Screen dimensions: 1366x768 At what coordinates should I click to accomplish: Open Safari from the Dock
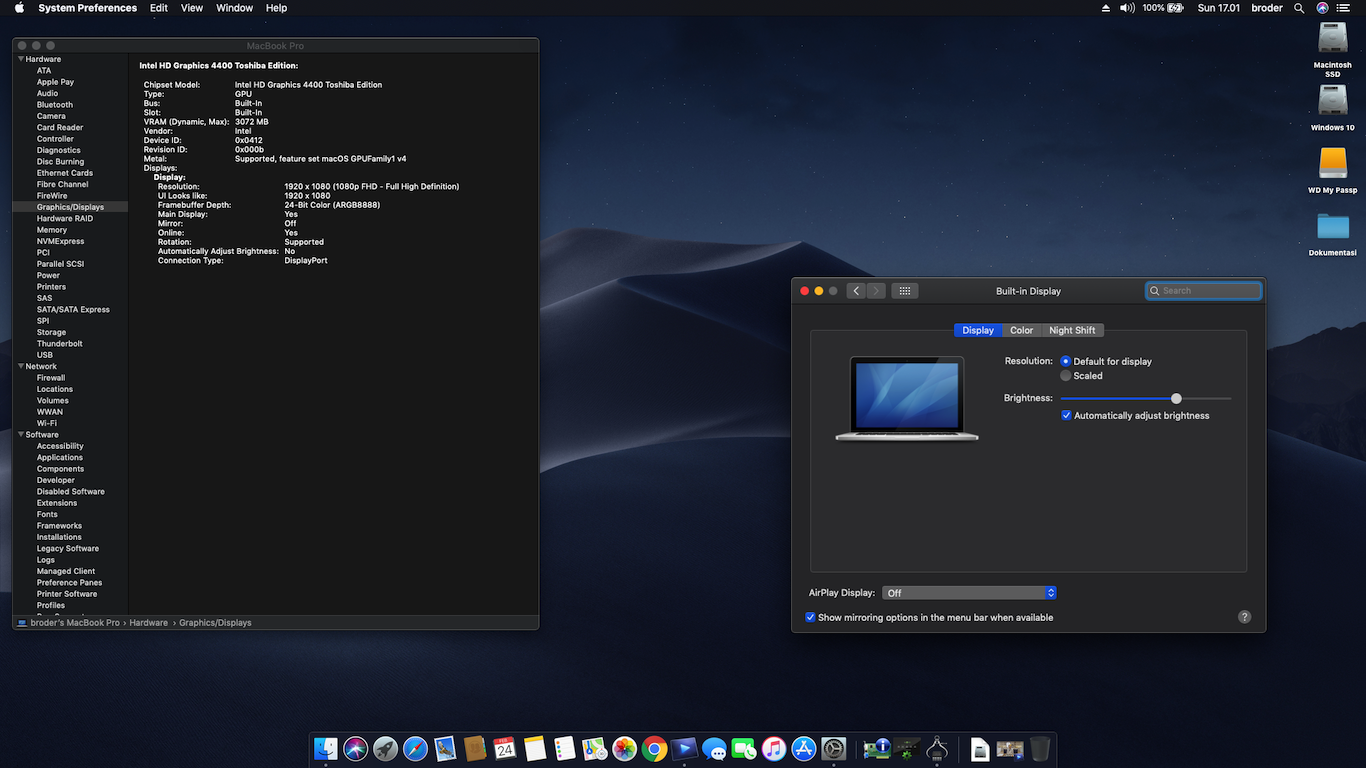415,748
